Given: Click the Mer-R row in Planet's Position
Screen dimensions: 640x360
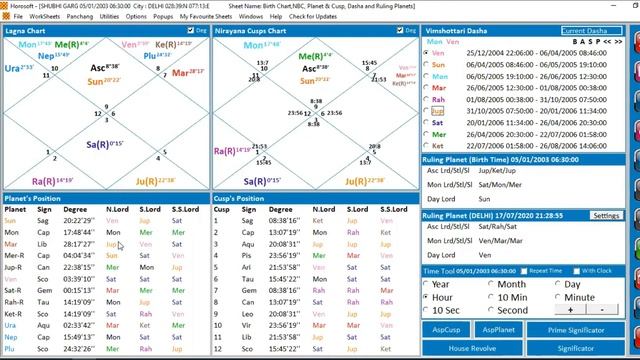Looking at the screenshot, I should 106,256.
